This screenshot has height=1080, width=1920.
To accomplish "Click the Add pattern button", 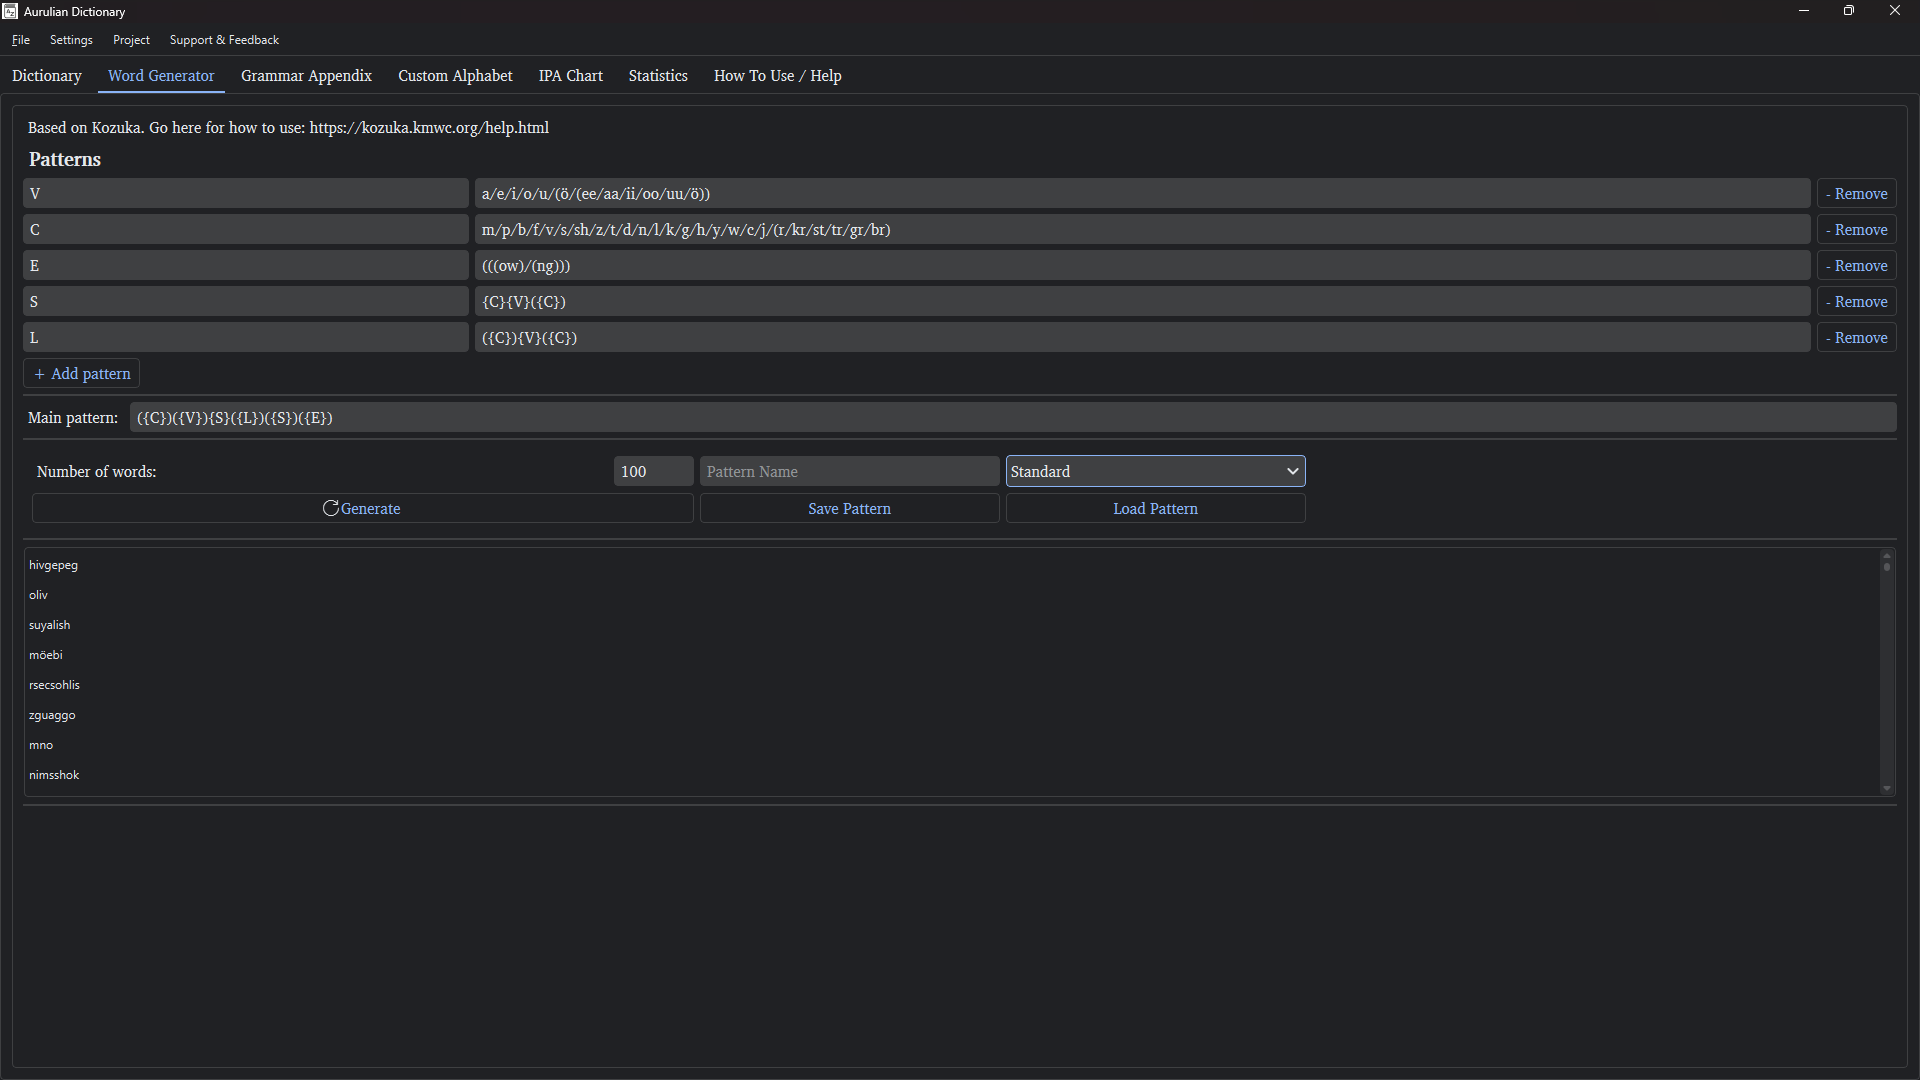I will tap(81, 374).
